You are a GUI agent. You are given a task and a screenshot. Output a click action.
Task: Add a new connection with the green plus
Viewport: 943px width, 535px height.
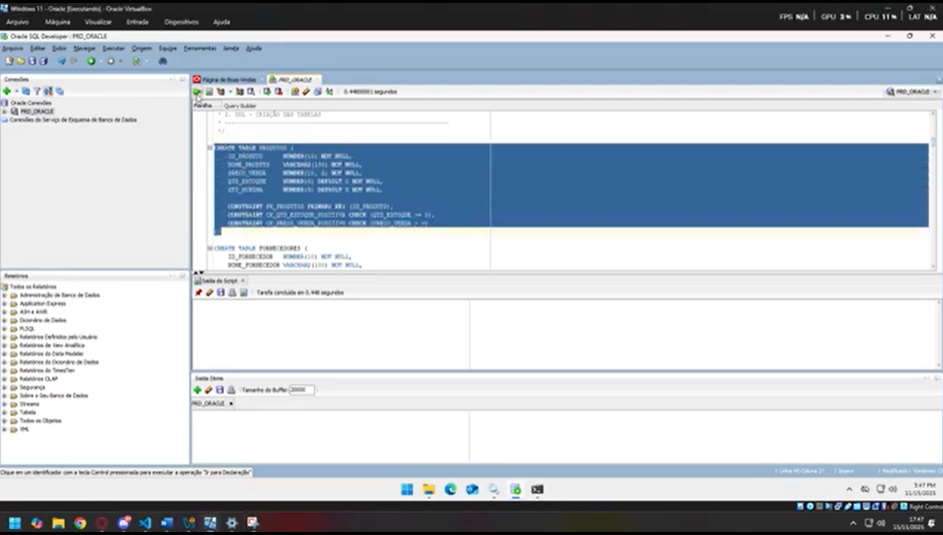pos(6,91)
